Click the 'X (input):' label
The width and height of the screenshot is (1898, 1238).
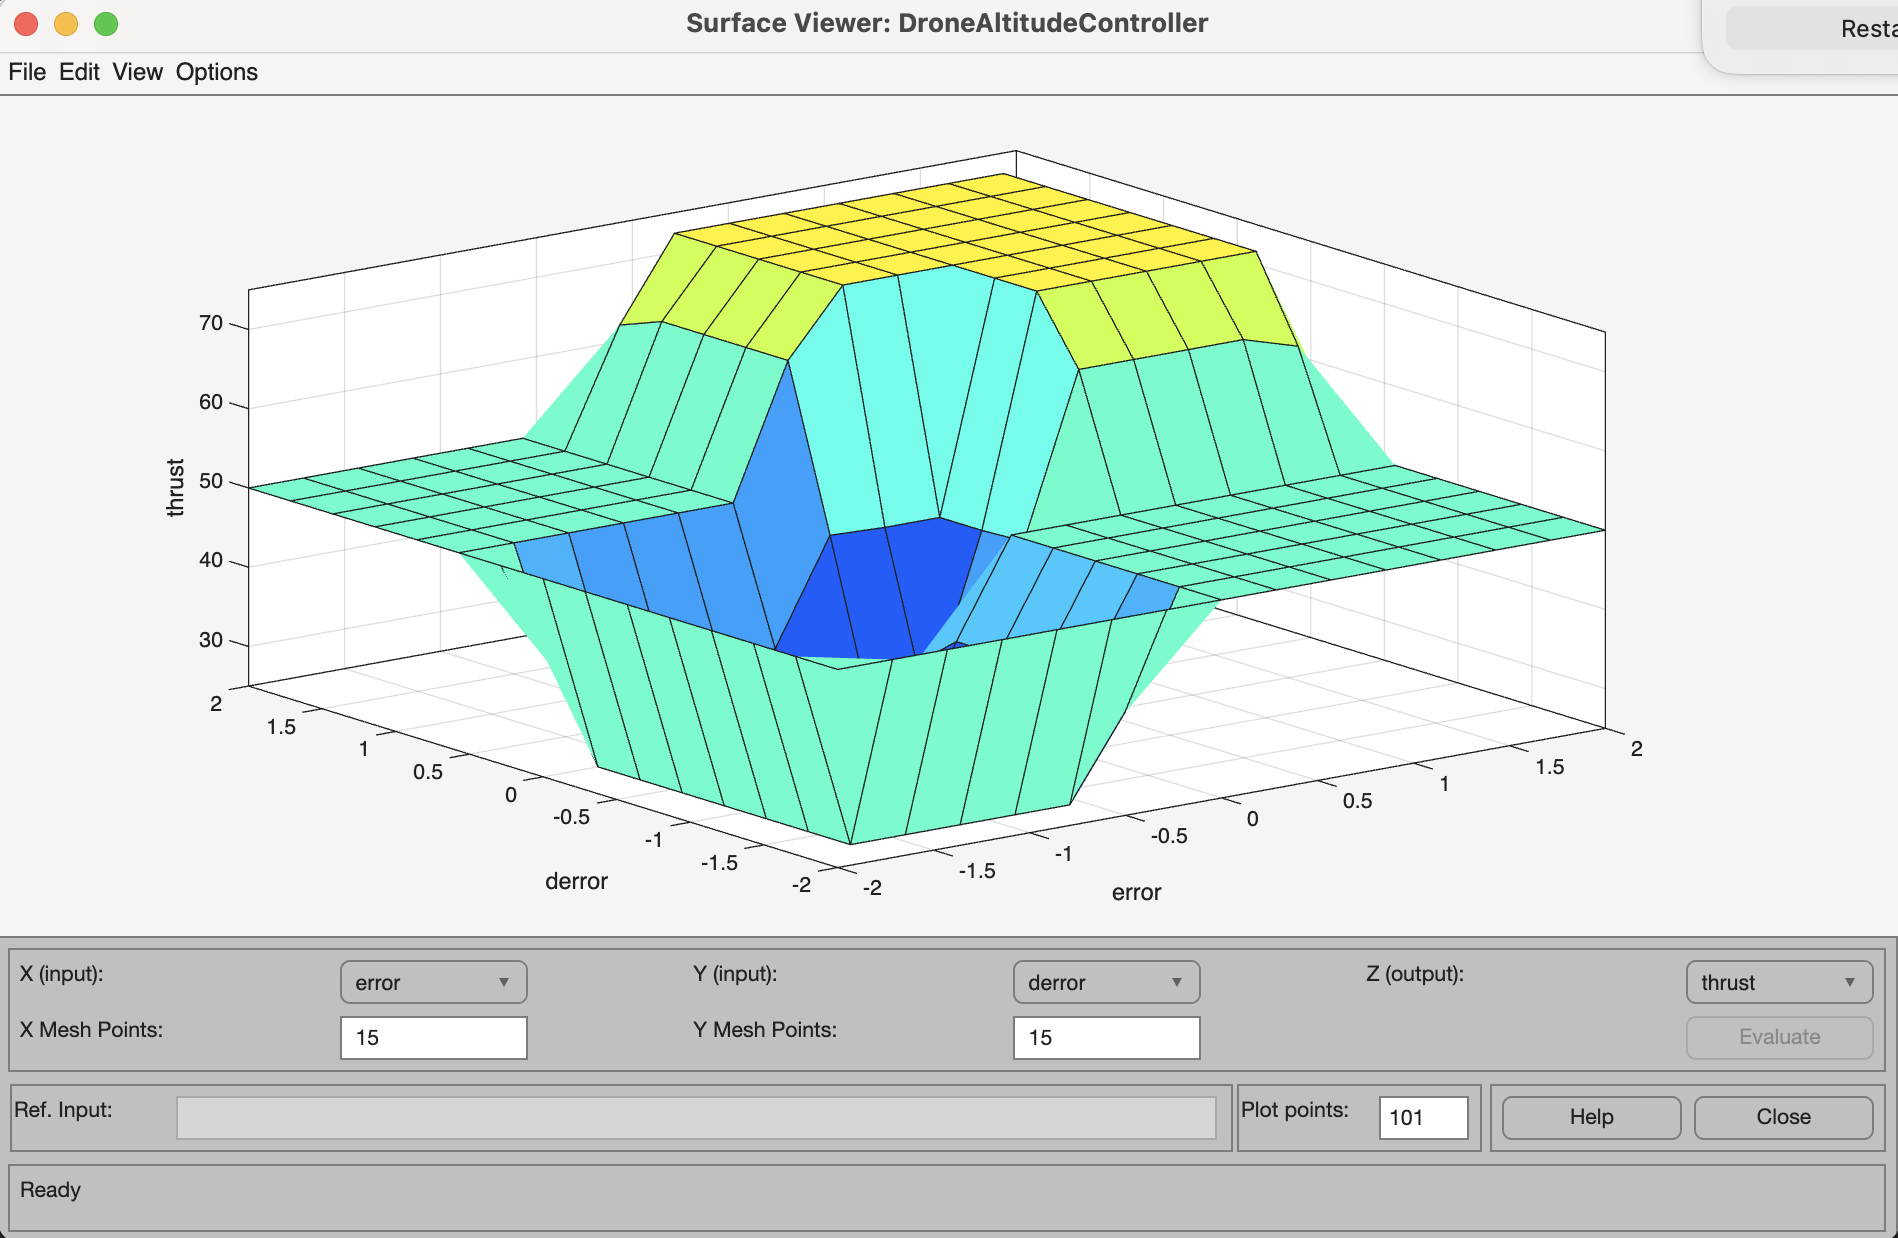(62, 973)
